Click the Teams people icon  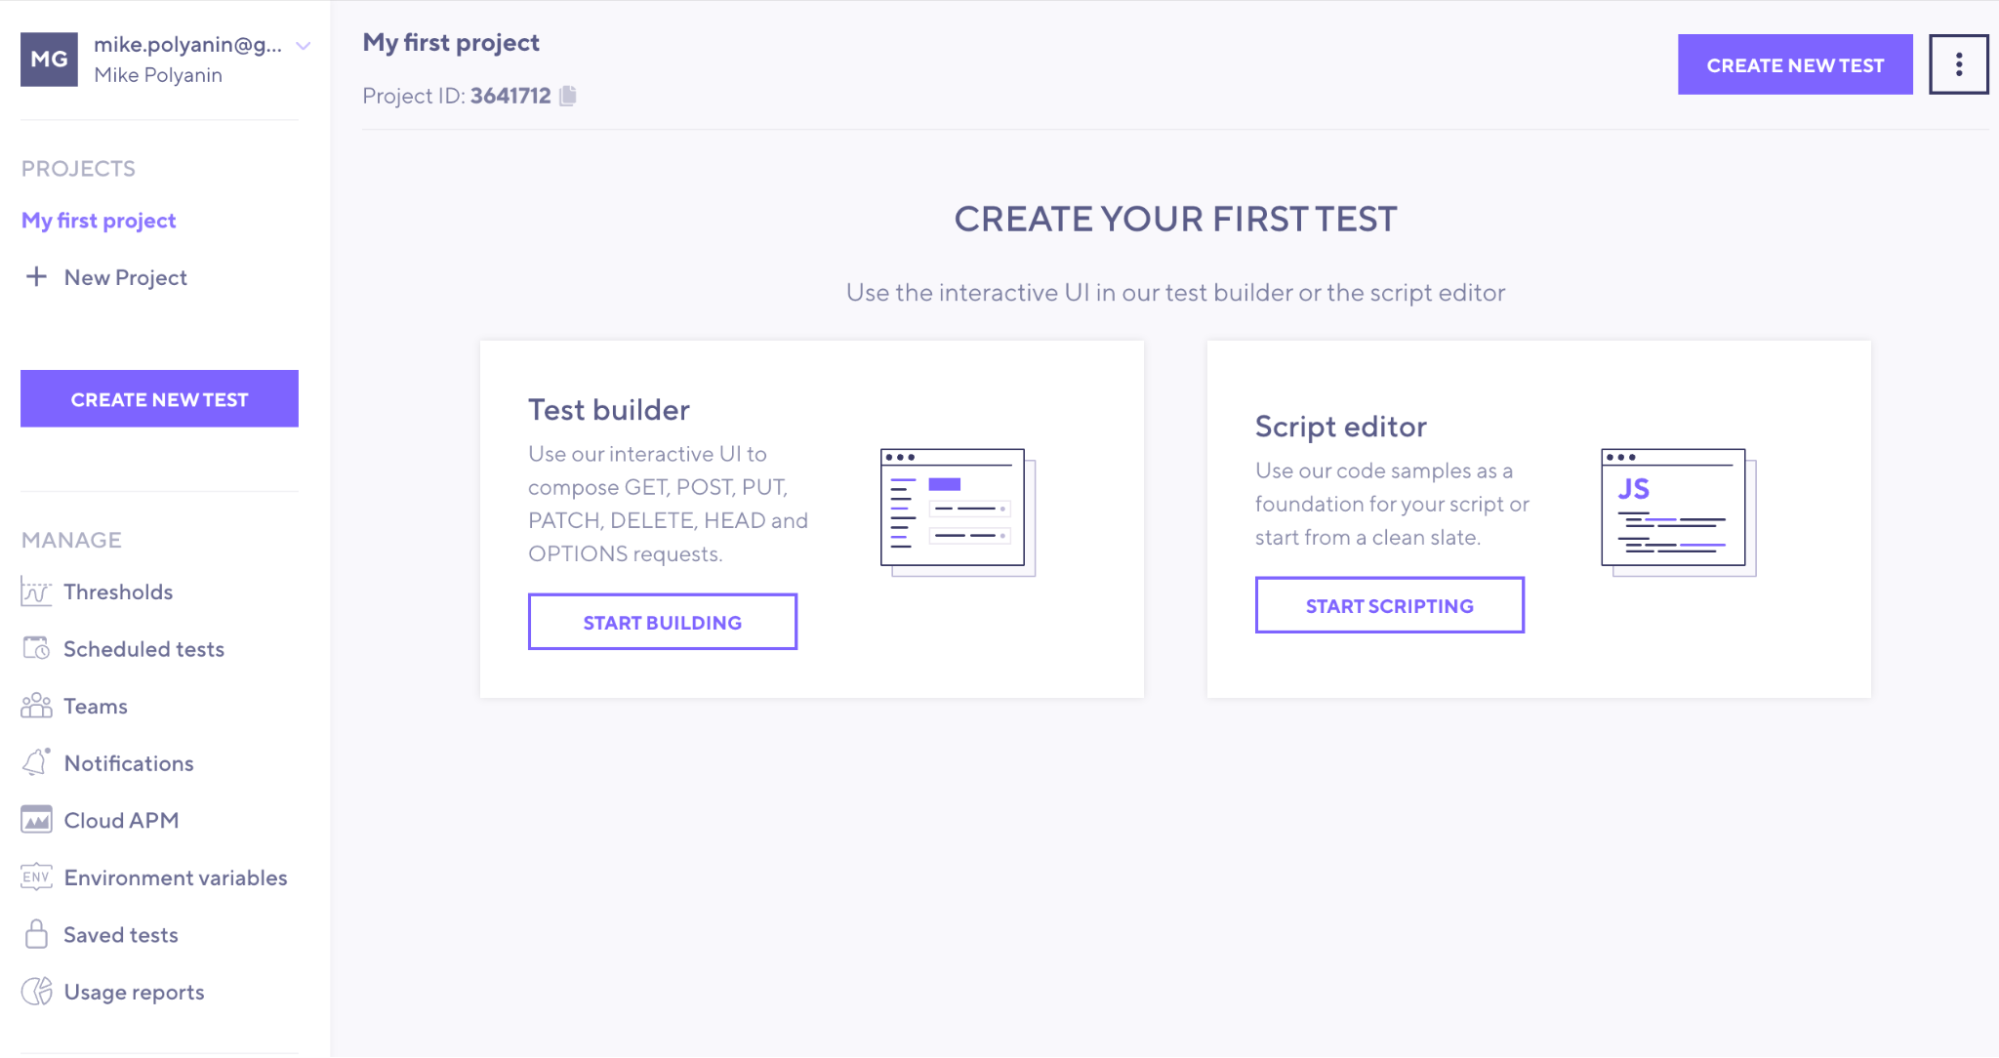click(36, 706)
